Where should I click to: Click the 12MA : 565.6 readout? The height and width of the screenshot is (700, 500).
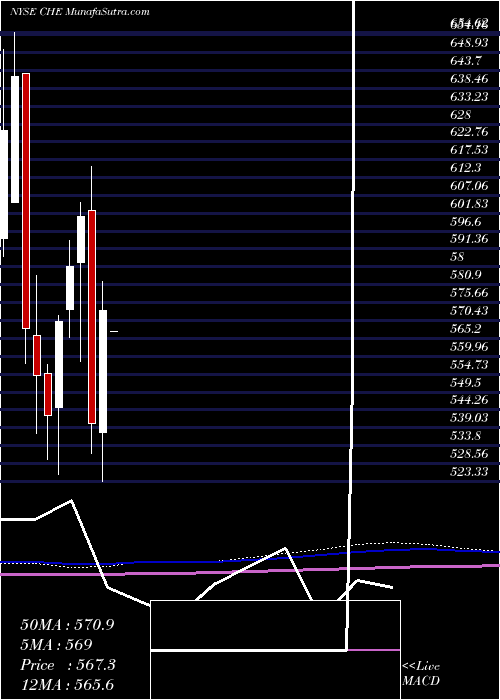(67, 685)
